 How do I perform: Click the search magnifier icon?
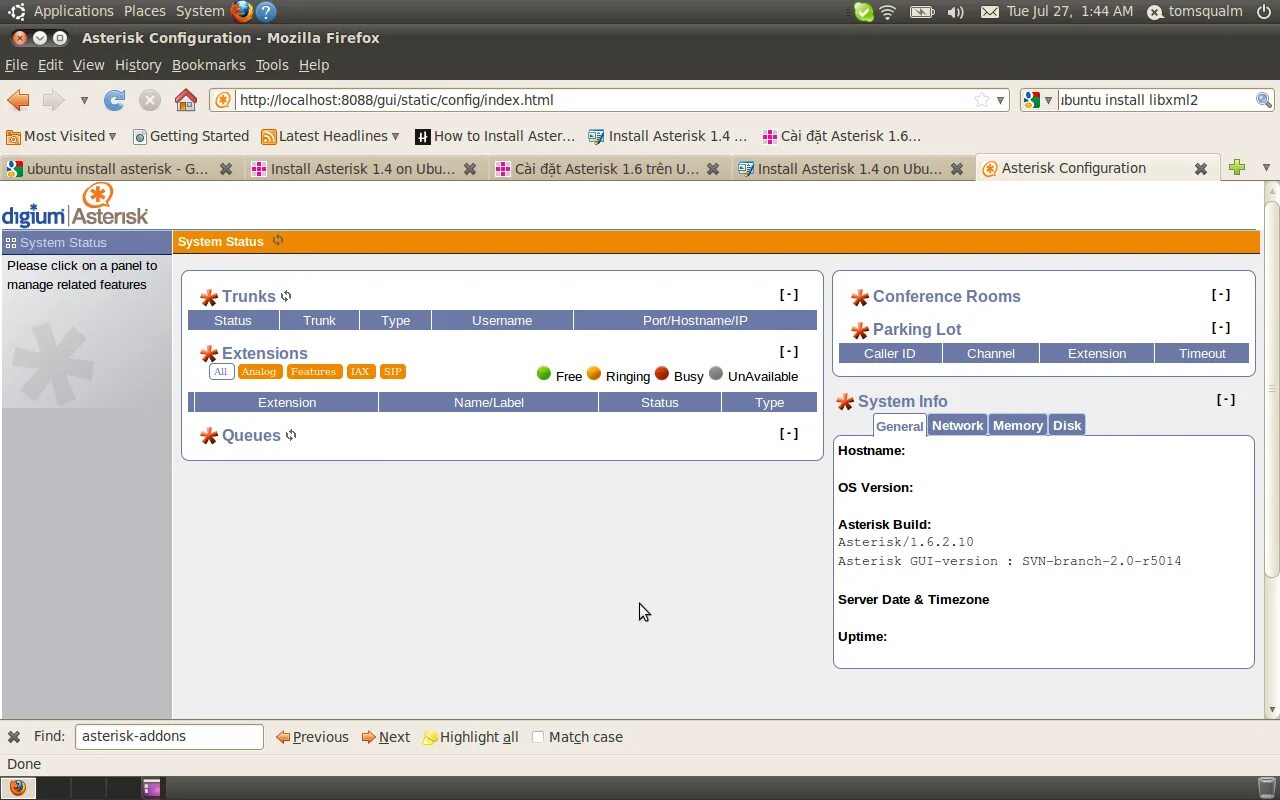coord(1264,100)
